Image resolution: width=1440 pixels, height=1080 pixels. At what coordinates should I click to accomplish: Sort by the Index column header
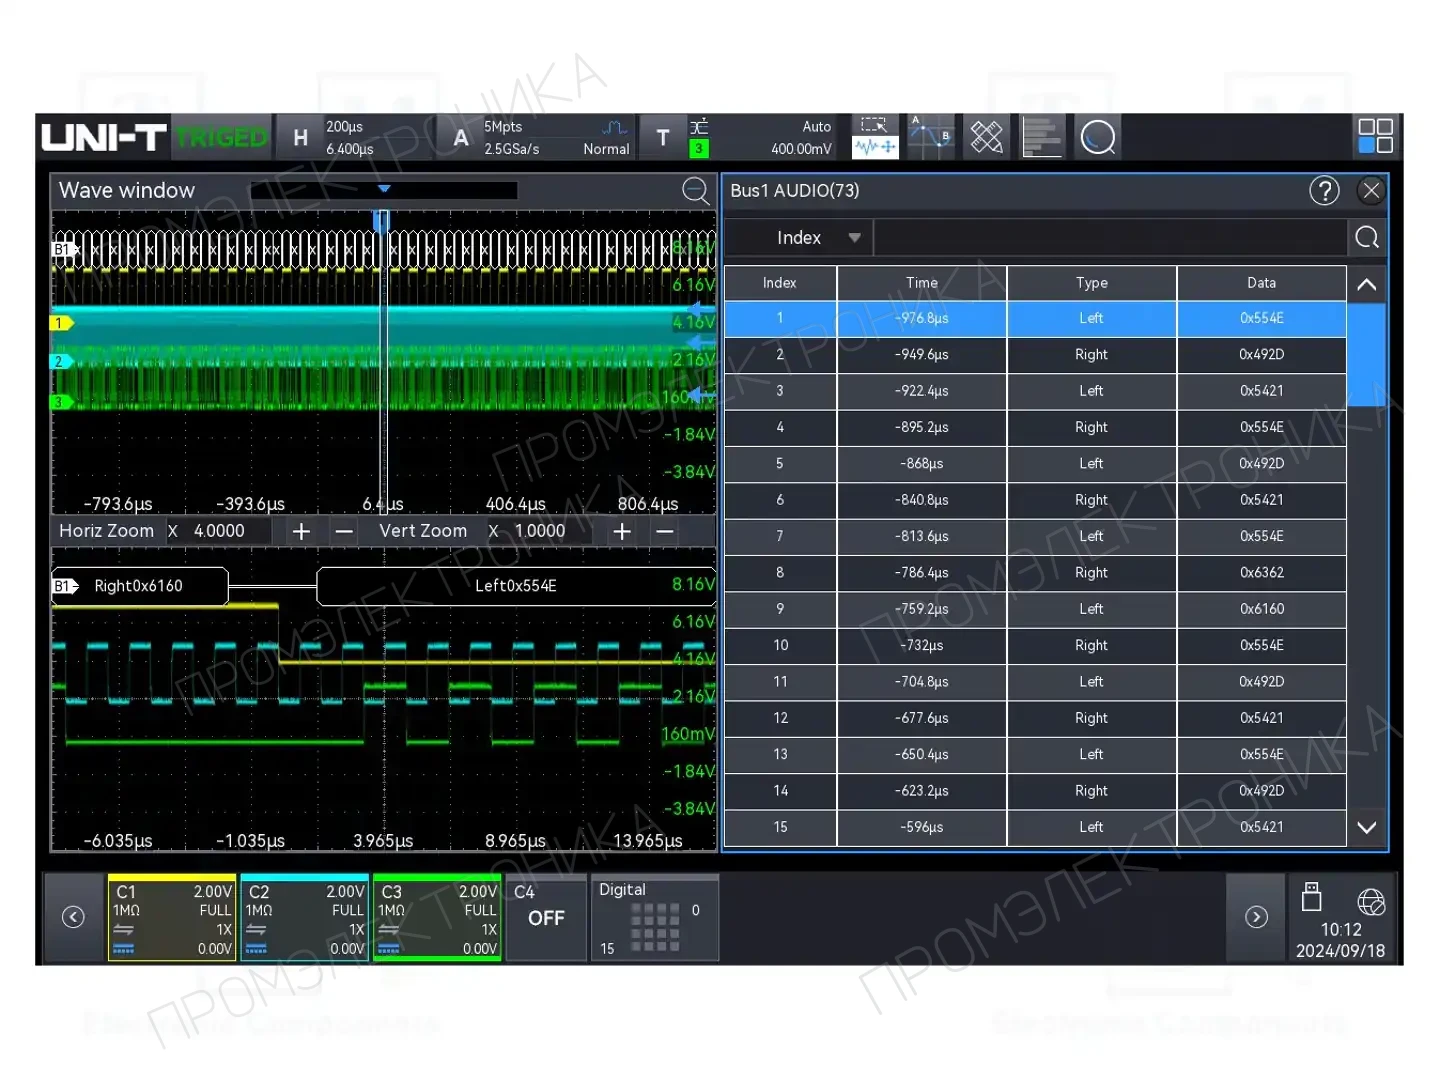[x=780, y=283]
